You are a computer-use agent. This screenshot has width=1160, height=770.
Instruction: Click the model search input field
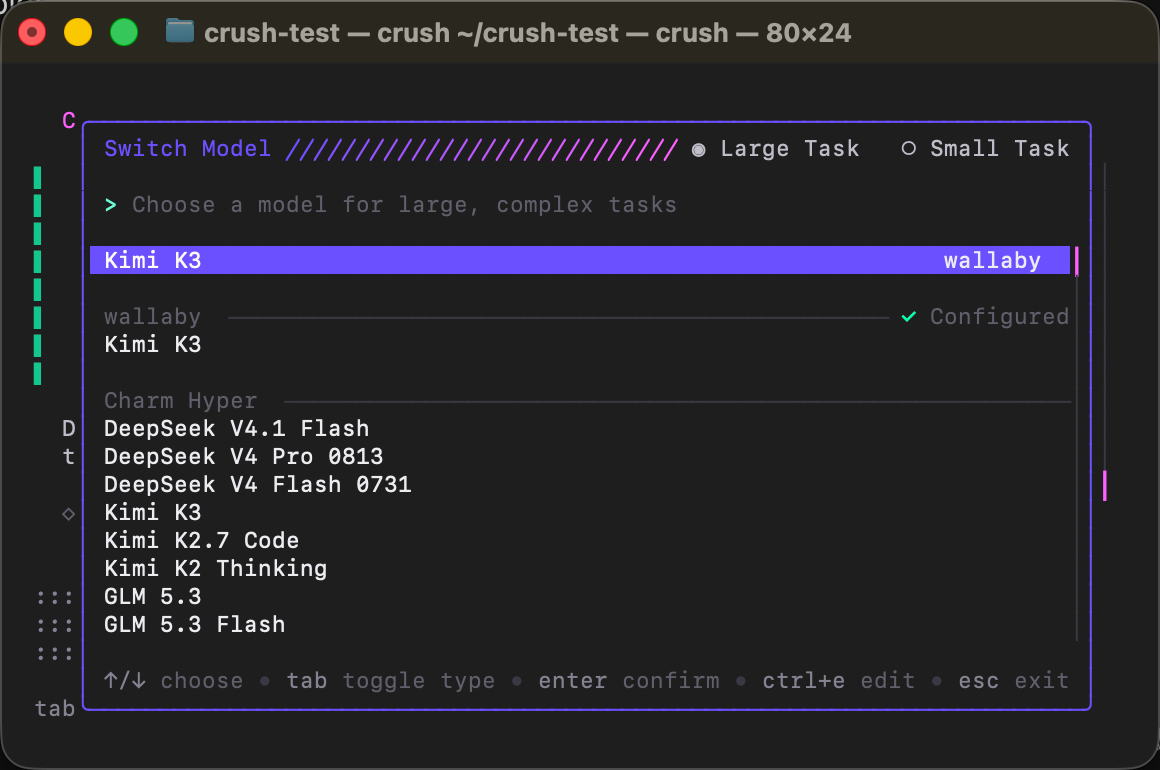[x=404, y=205]
